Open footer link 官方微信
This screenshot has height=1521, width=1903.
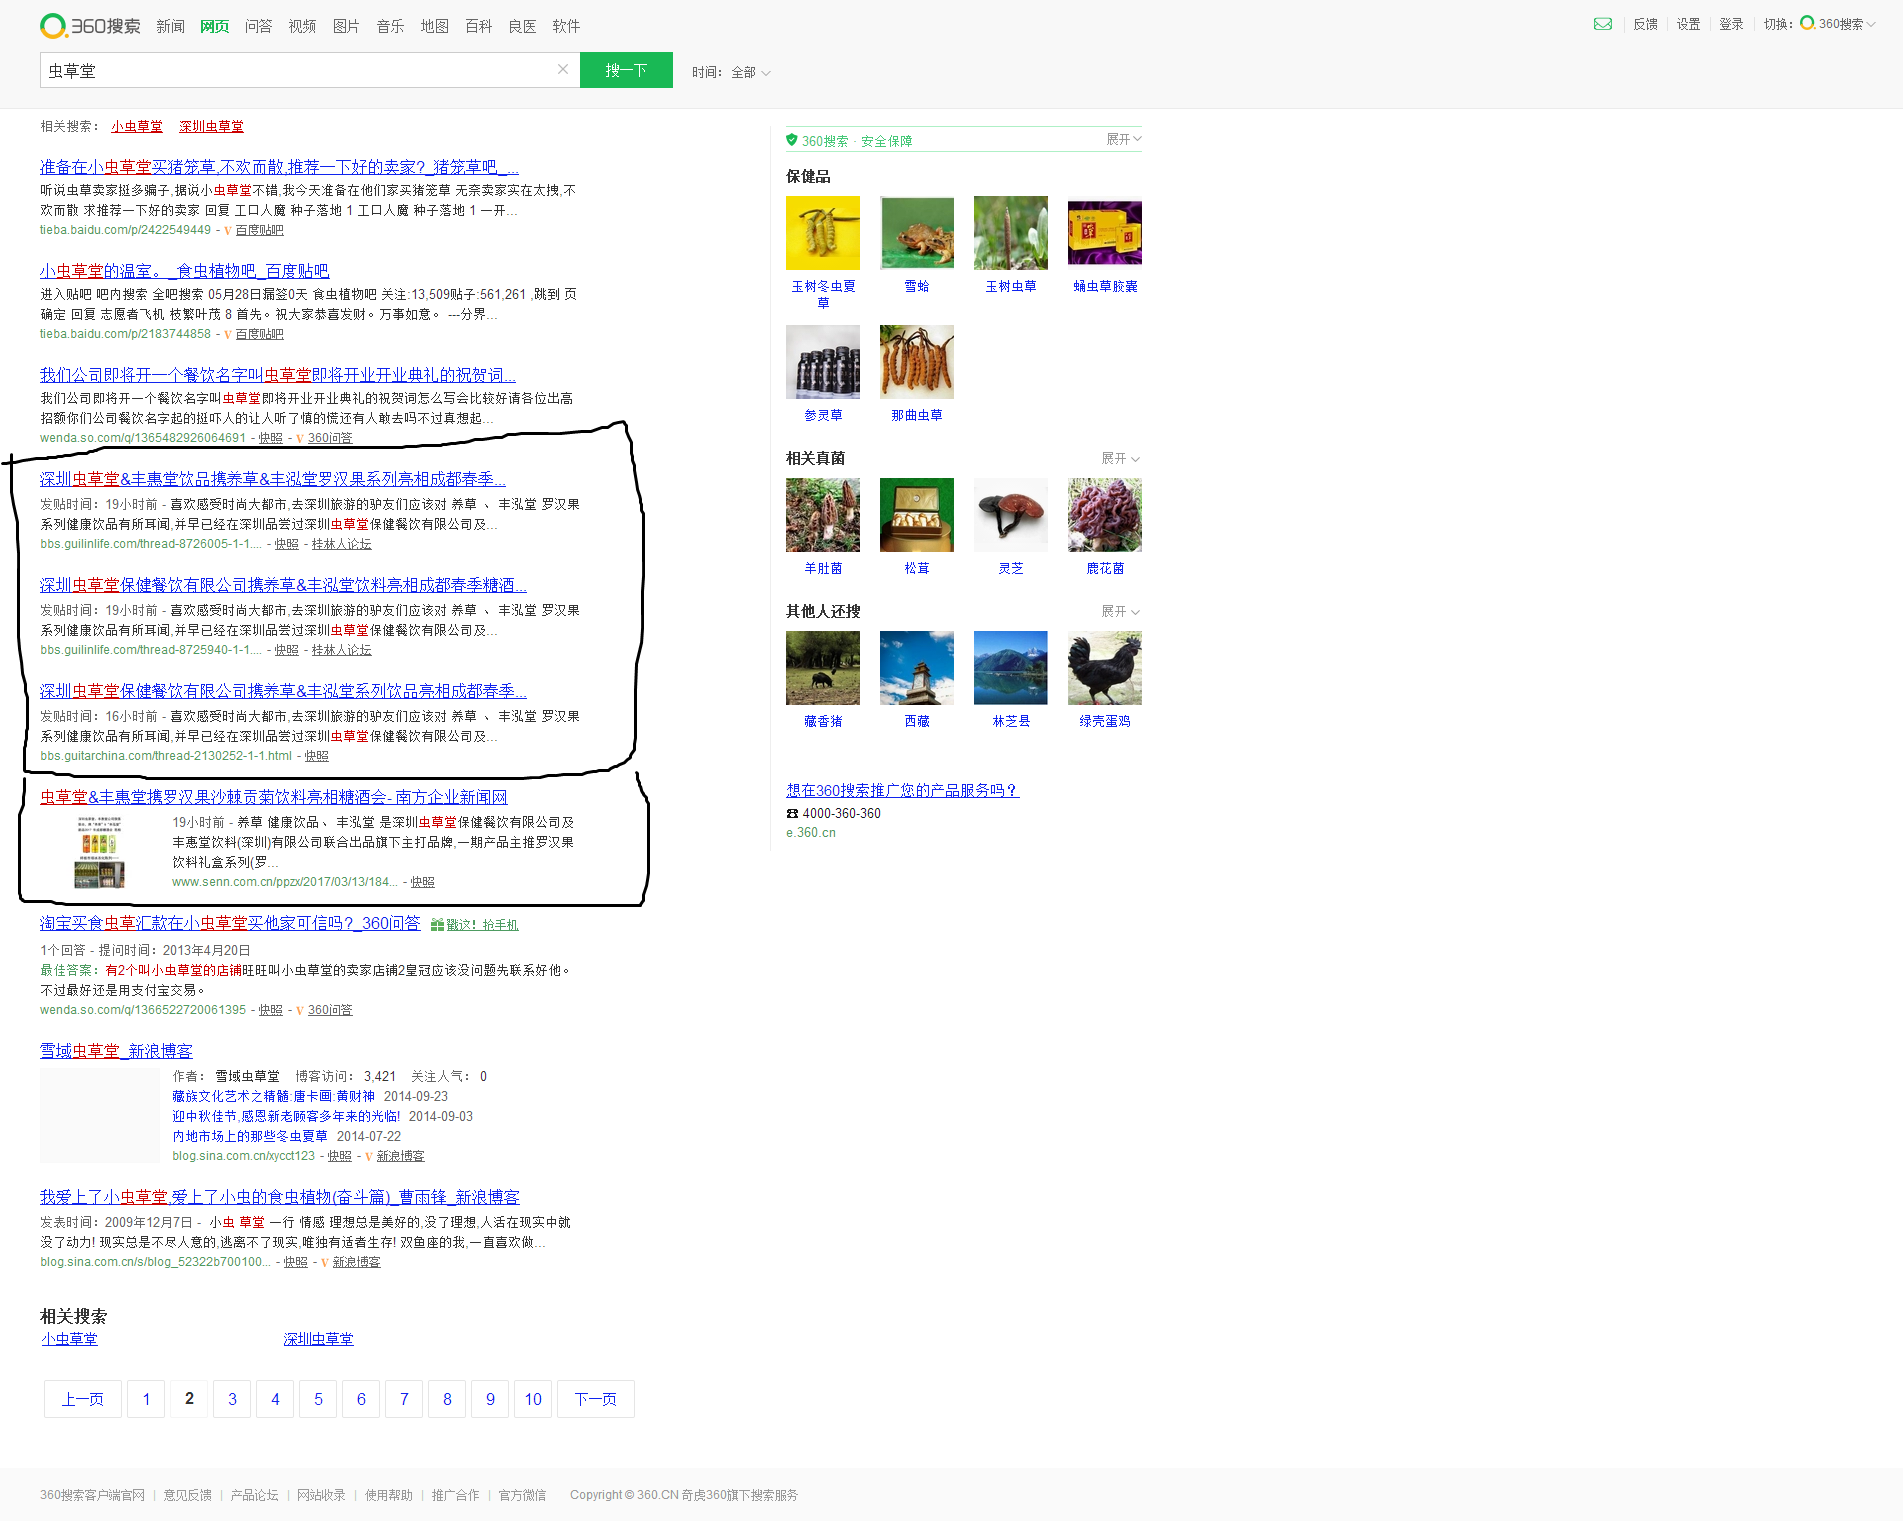pos(522,1495)
